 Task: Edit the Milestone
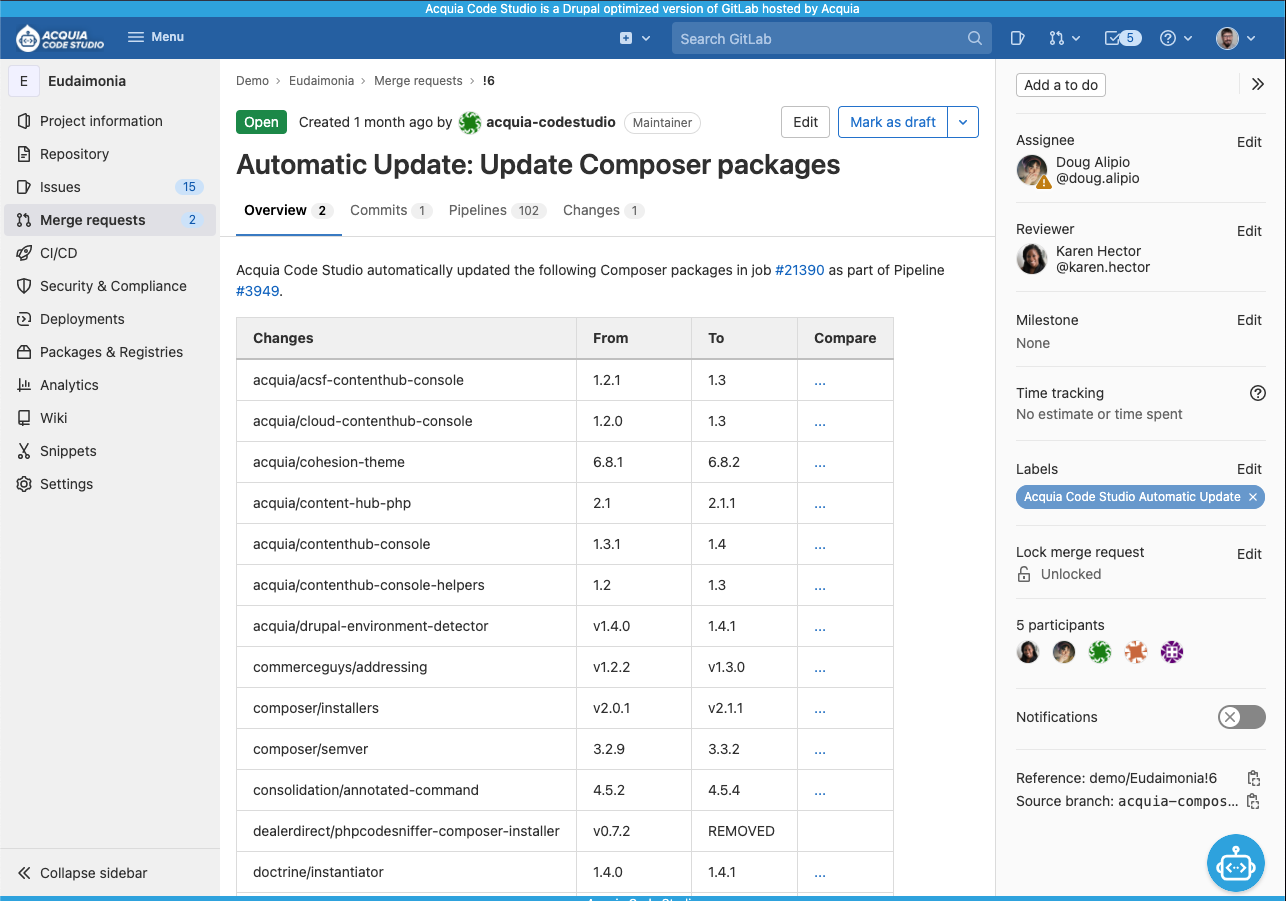[1249, 320]
